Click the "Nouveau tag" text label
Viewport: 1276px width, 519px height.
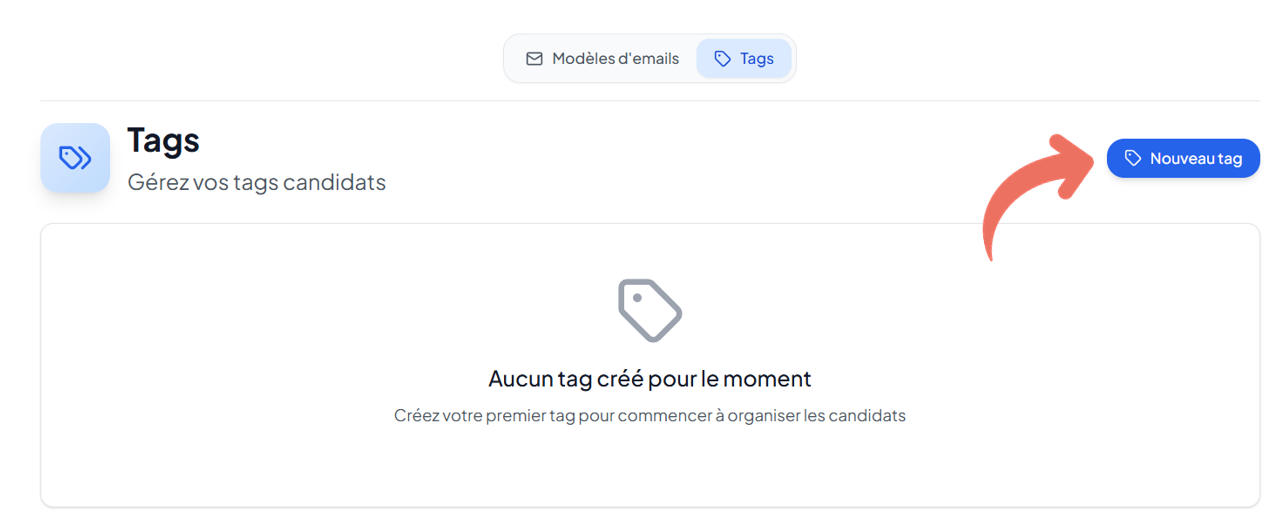(x=1196, y=158)
